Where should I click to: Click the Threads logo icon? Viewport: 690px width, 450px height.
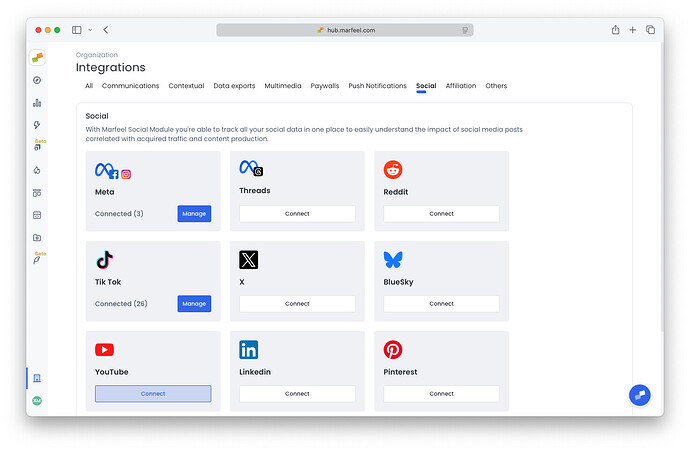(251, 168)
